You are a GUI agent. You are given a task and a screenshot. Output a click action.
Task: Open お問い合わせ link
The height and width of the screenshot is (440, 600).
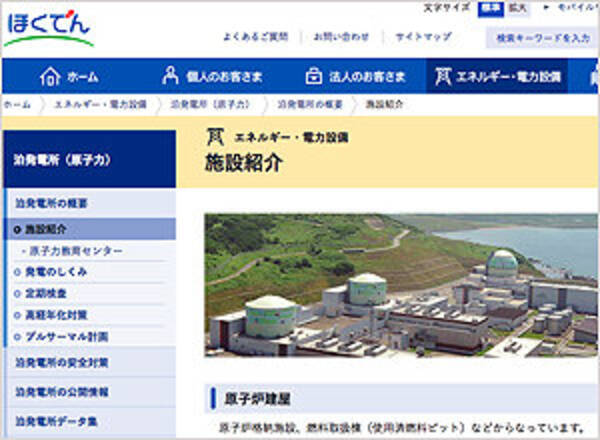point(341,37)
